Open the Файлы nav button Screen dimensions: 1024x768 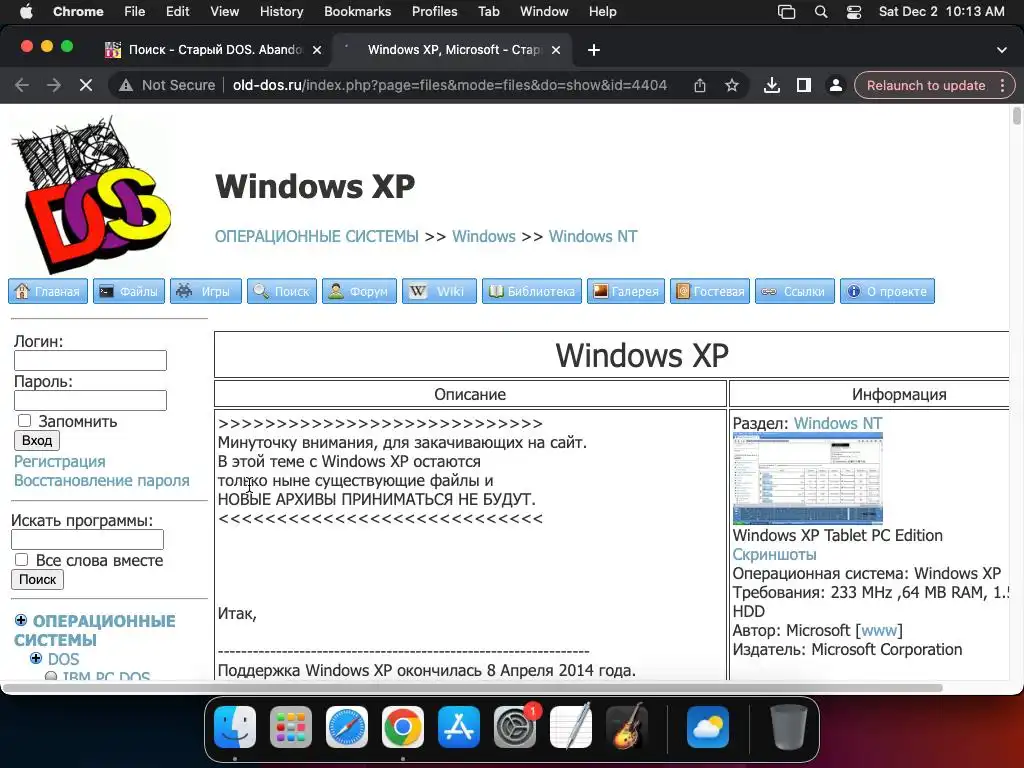coord(129,291)
